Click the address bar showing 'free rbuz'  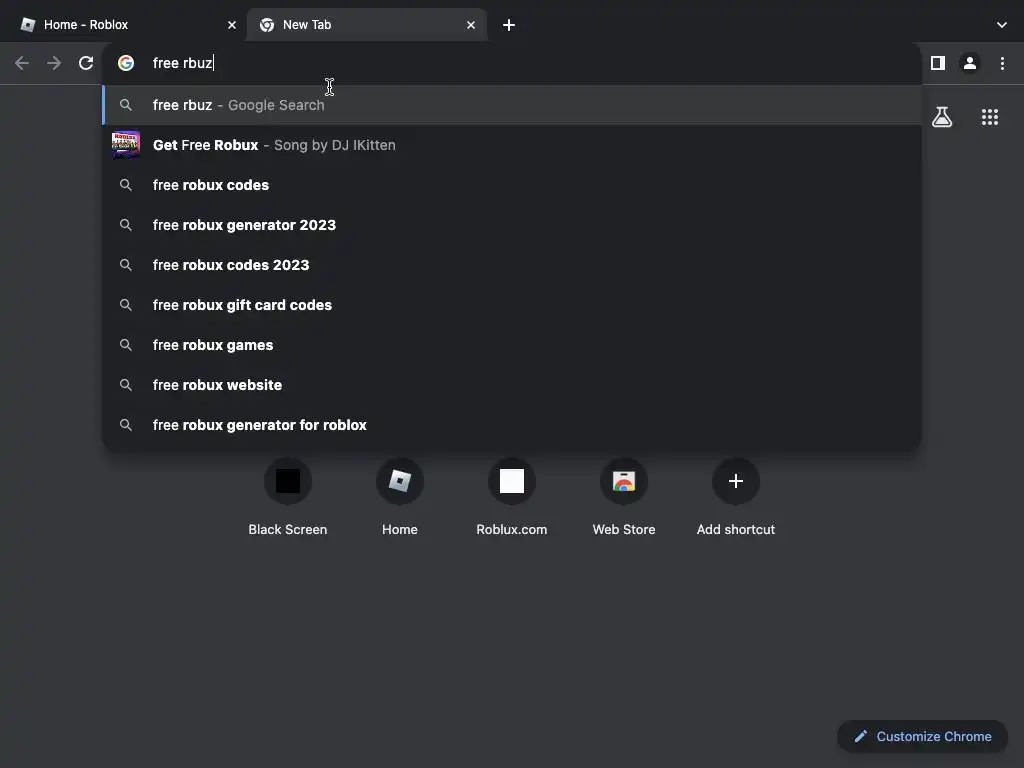pos(513,63)
